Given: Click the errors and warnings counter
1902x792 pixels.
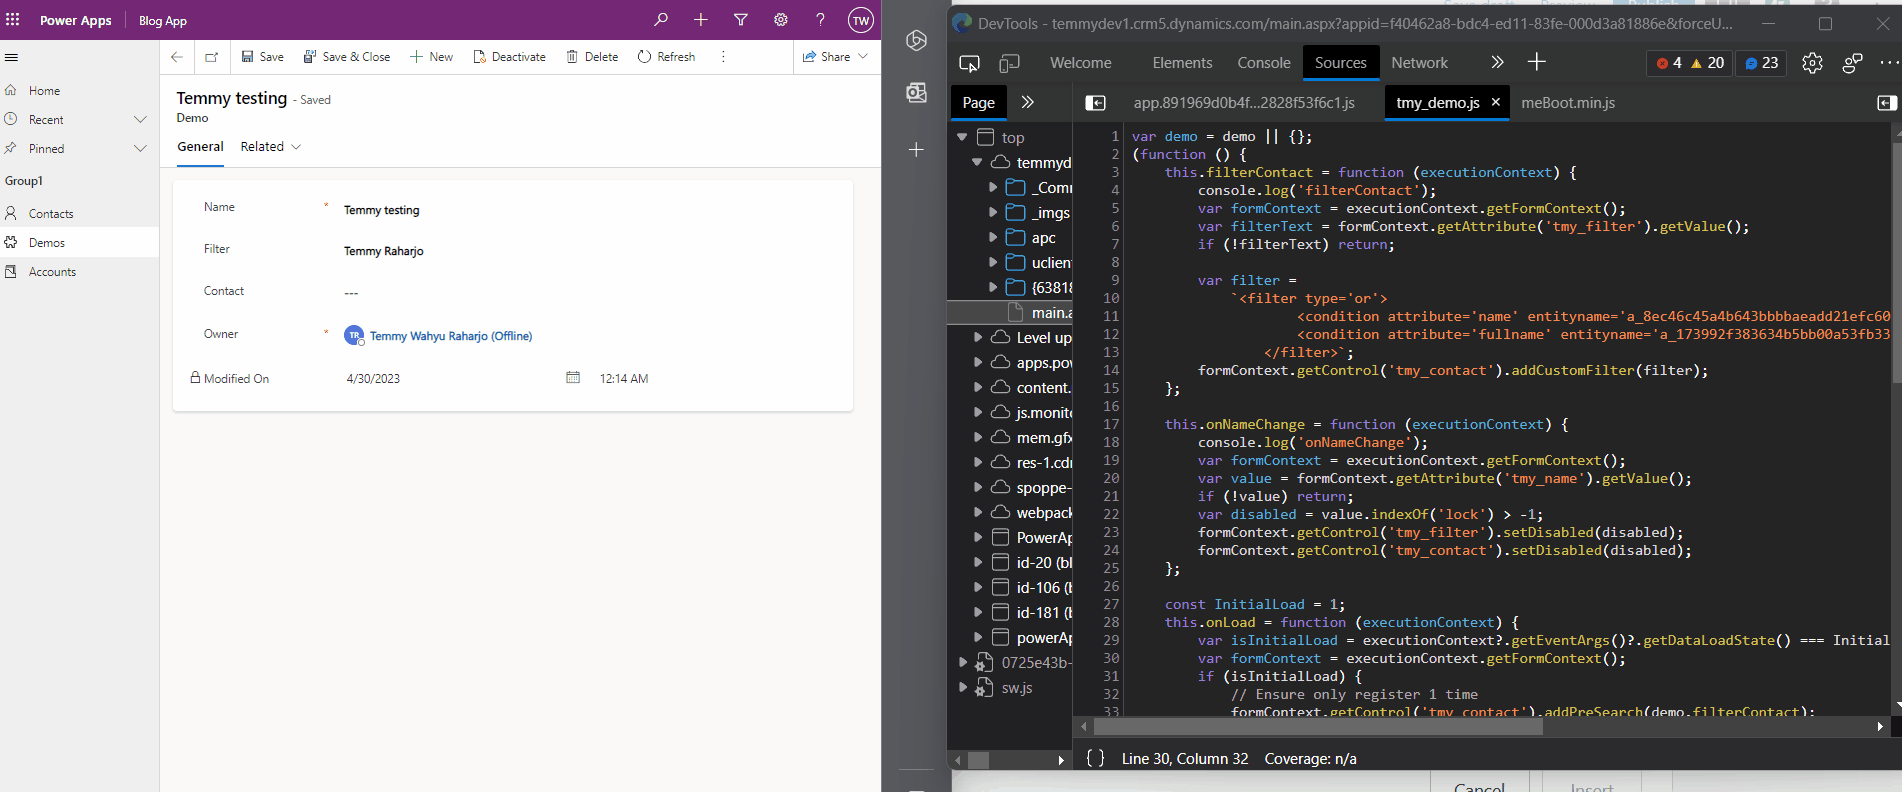Looking at the screenshot, I should (x=1690, y=63).
